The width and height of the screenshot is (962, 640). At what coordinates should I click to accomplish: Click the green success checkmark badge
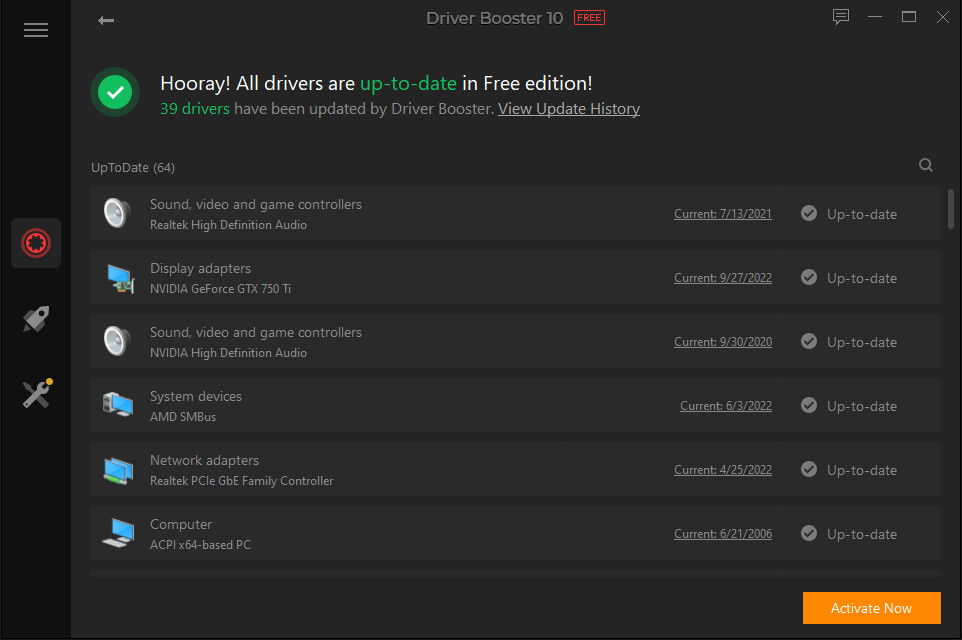(114, 91)
